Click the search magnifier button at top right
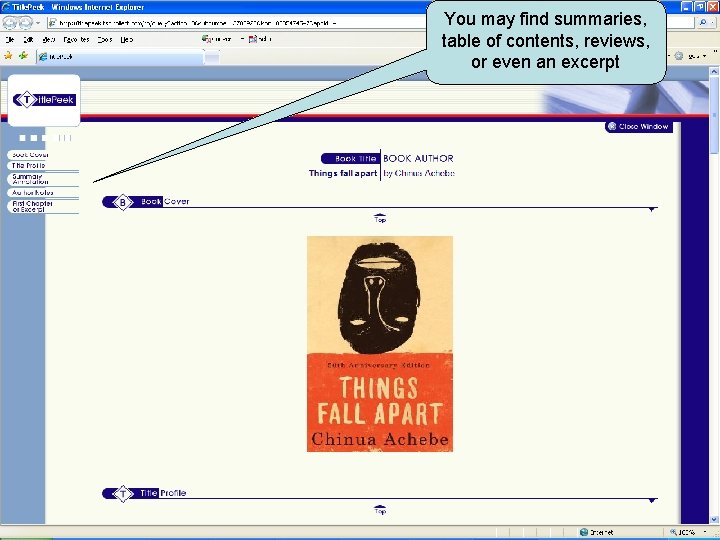720x540 pixels. point(703,22)
